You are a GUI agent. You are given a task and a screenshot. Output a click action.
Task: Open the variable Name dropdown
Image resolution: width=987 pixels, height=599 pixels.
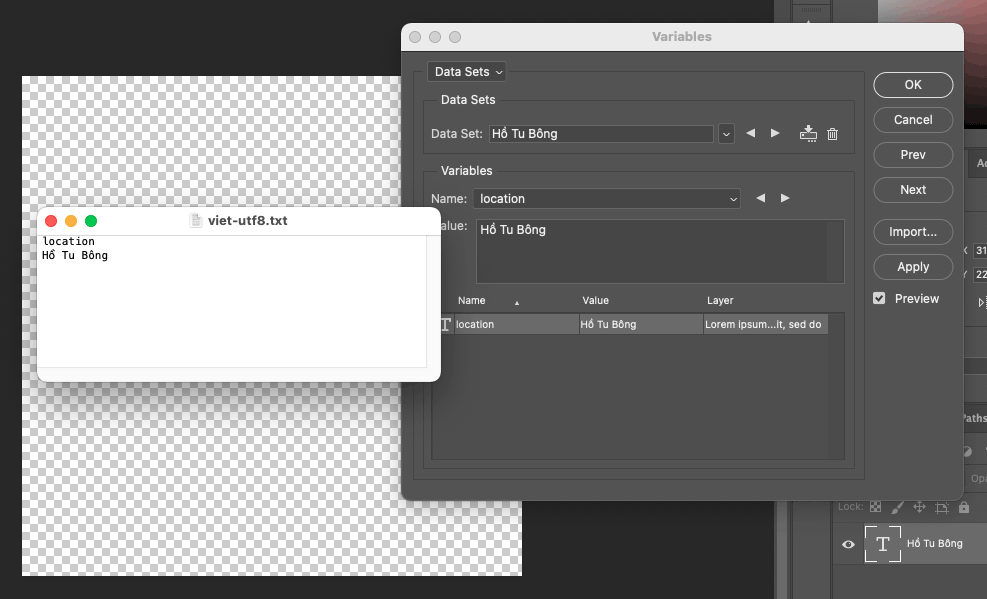[607, 199]
